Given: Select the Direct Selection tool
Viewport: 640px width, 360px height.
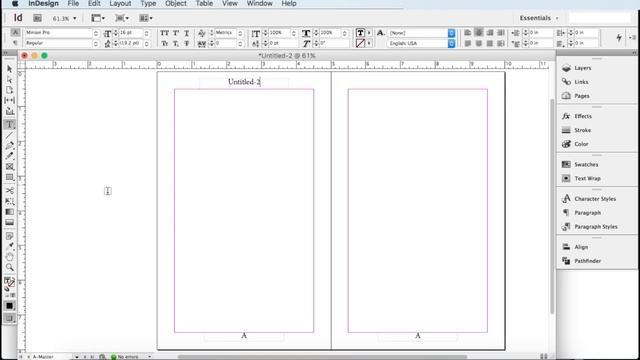Looking at the screenshot, I should (x=10, y=79).
